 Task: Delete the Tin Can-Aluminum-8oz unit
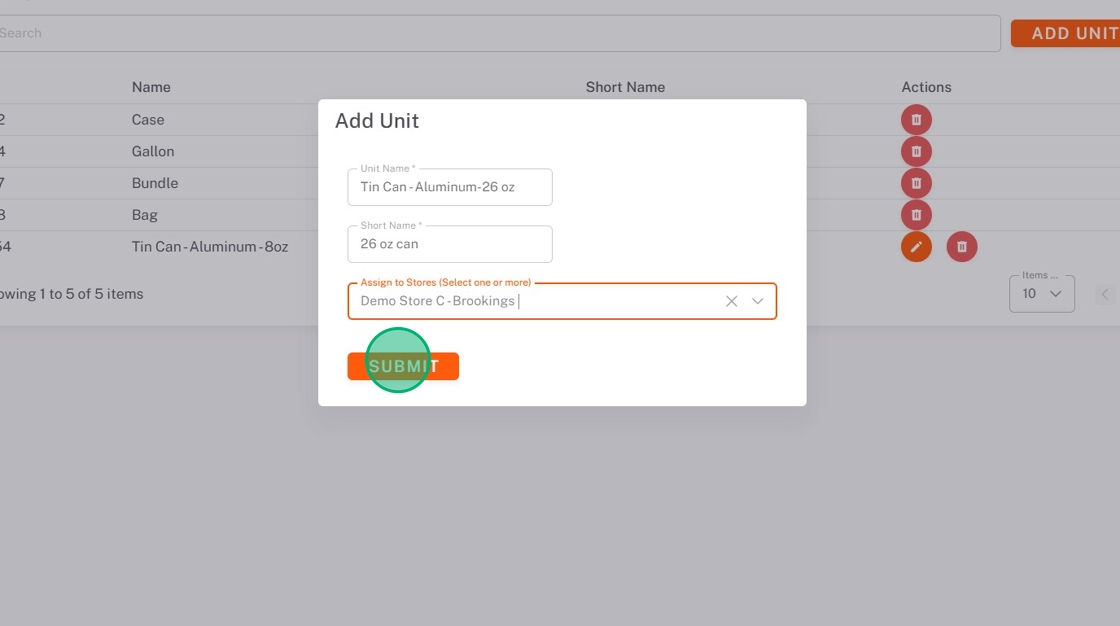[961, 247]
